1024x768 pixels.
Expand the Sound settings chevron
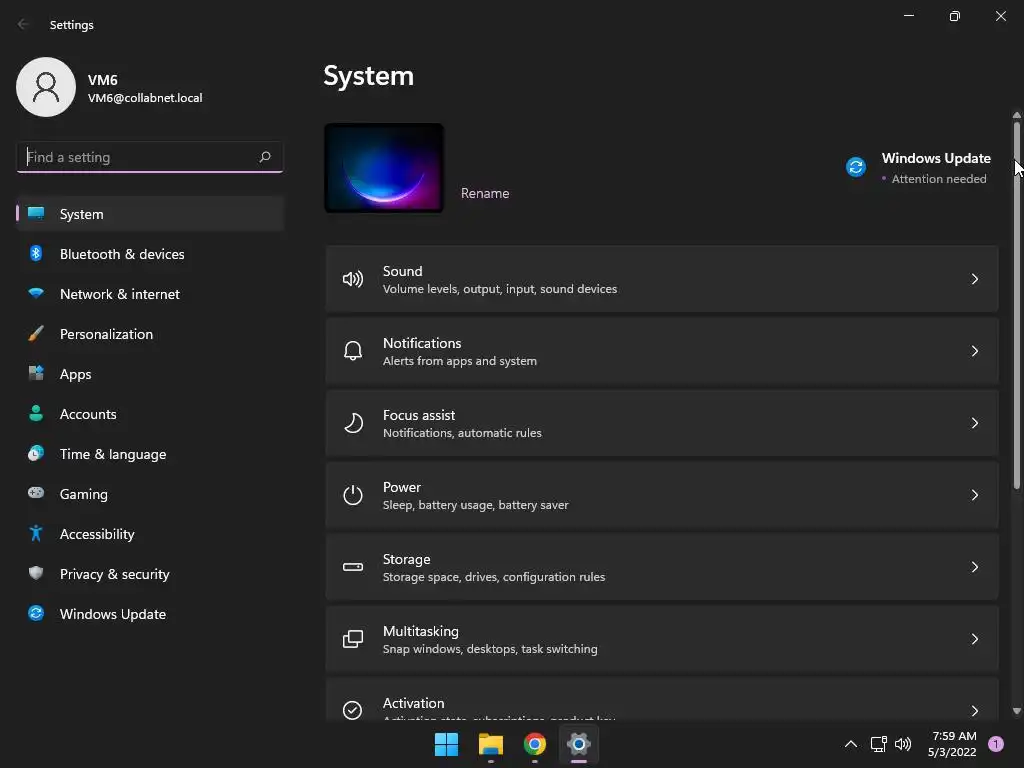(x=975, y=280)
